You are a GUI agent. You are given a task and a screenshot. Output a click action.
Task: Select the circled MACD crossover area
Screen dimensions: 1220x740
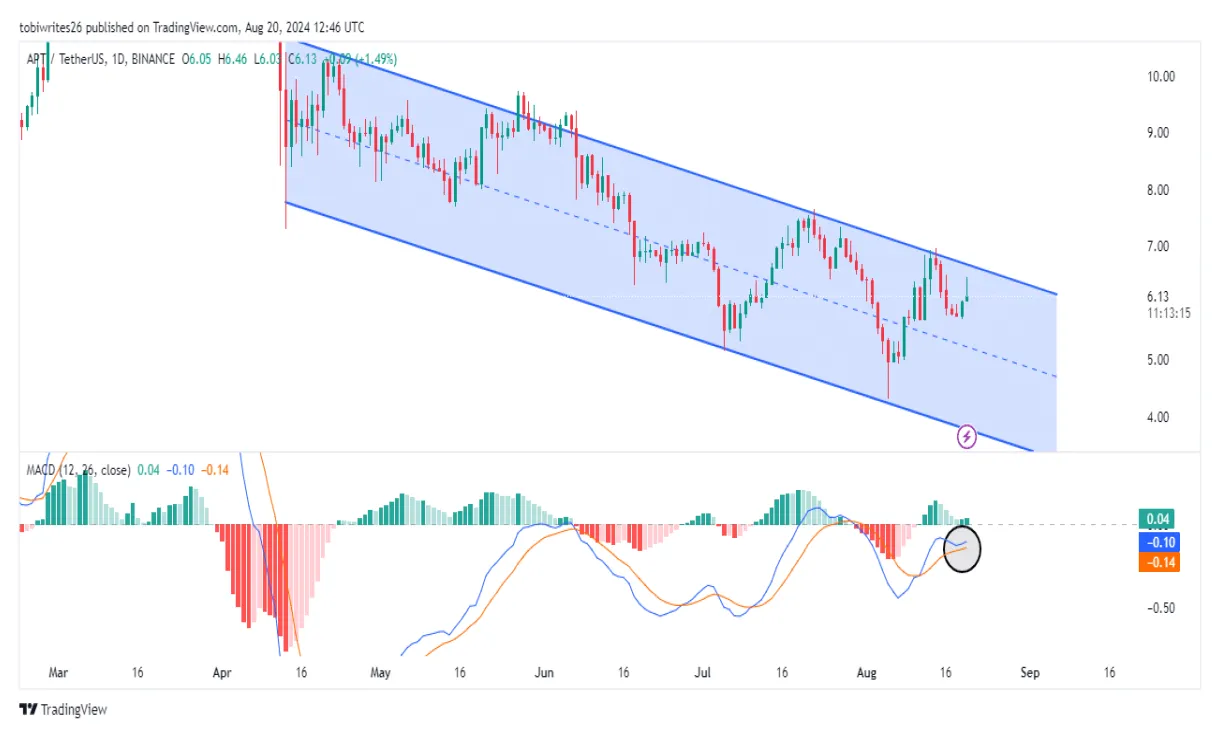(962, 550)
